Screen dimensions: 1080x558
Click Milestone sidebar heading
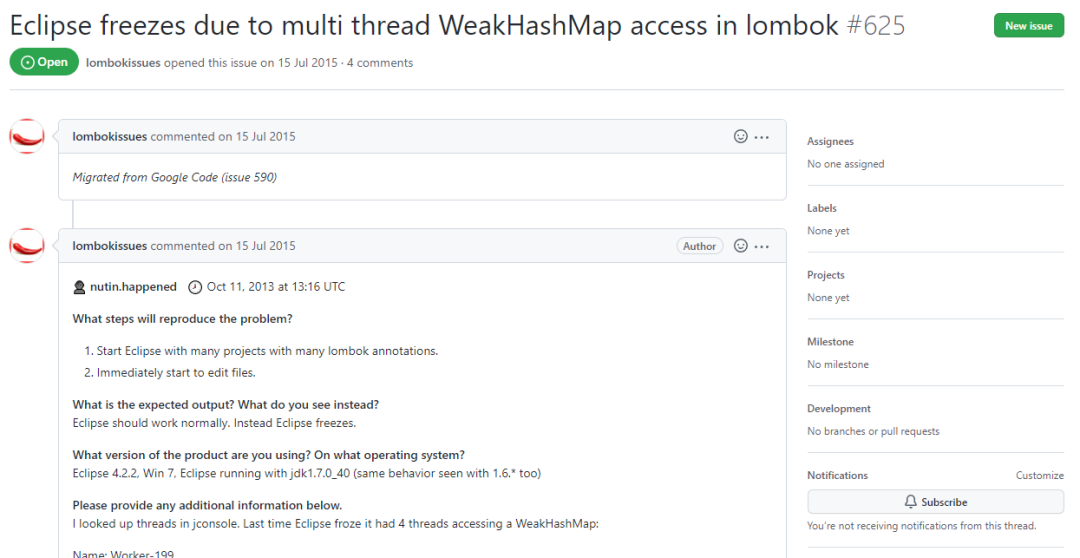830,342
